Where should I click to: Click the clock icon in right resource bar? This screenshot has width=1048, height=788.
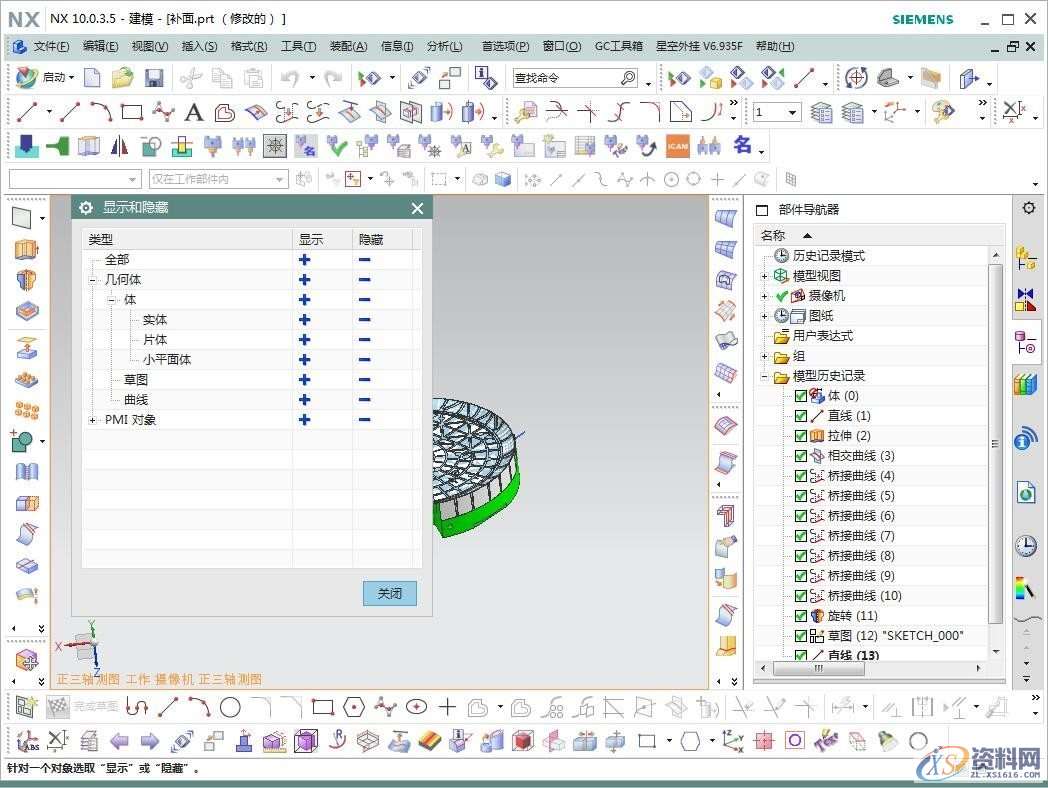tap(1025, 546)
